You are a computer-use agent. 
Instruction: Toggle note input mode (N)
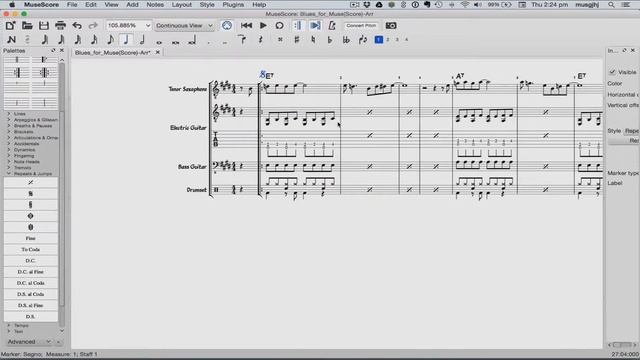coord(11,40)
